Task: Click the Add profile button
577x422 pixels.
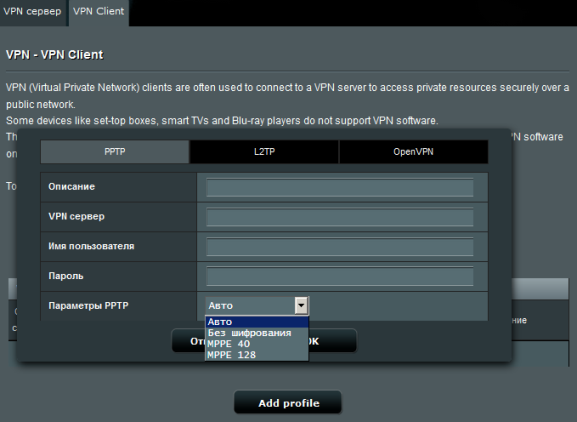Action: [288, 403]
